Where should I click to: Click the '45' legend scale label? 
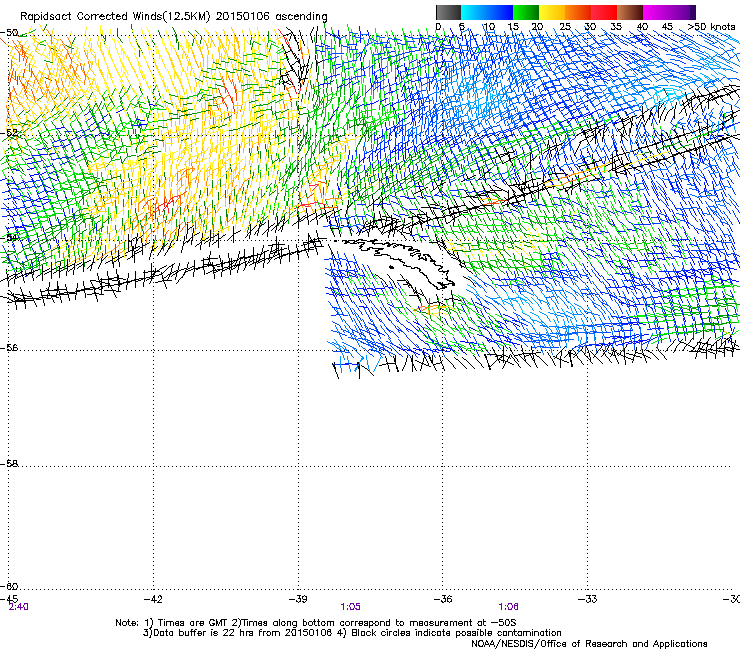pyautogui.click(x=667, y=27)
